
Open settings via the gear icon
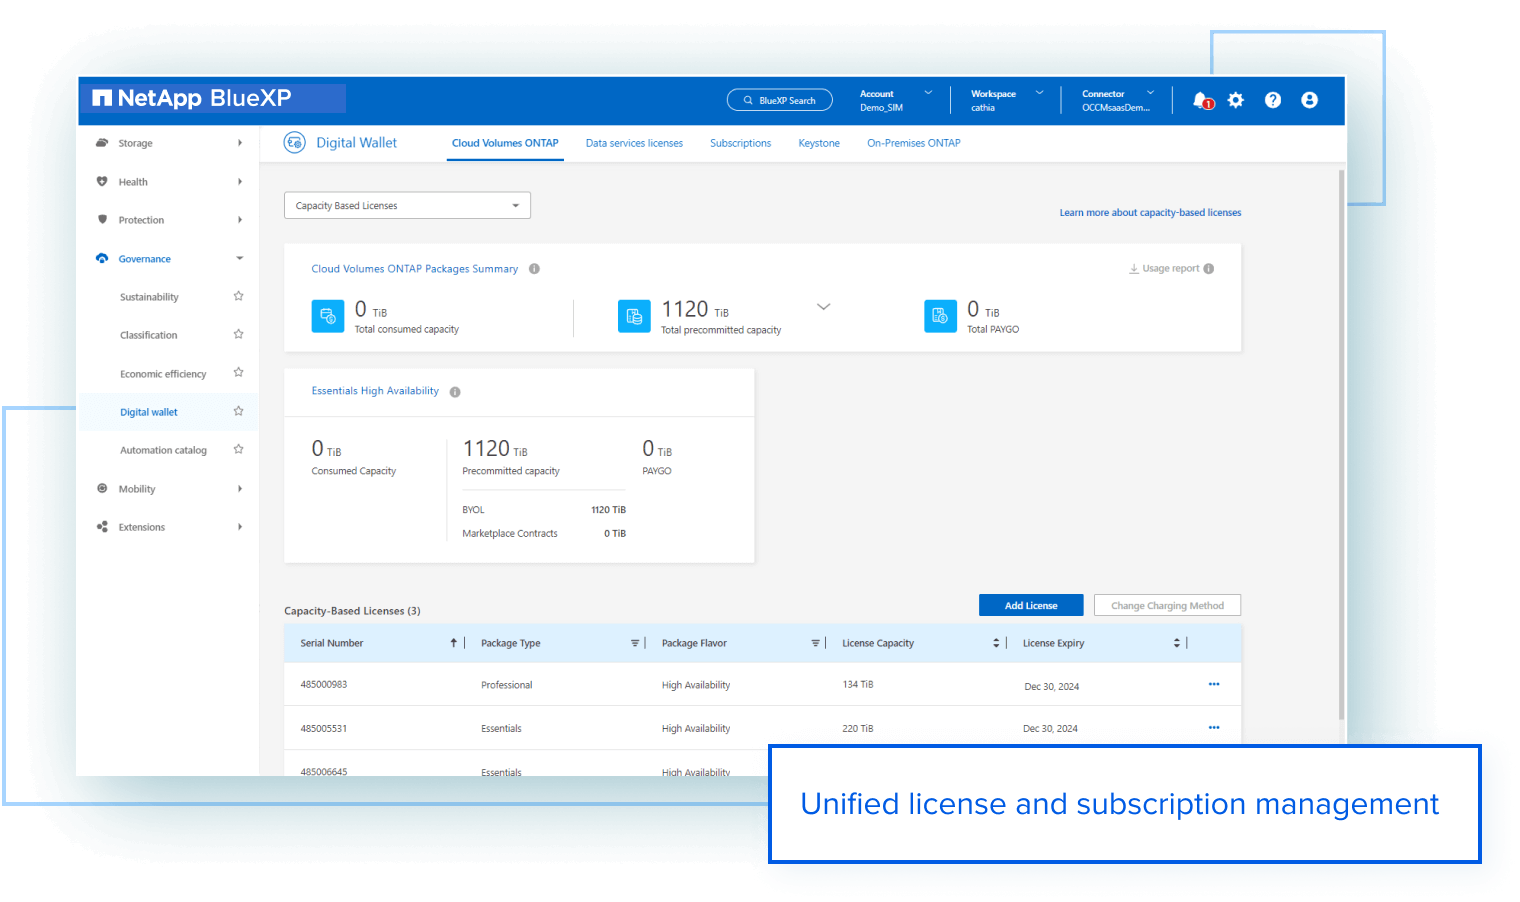pos(1236,100)
